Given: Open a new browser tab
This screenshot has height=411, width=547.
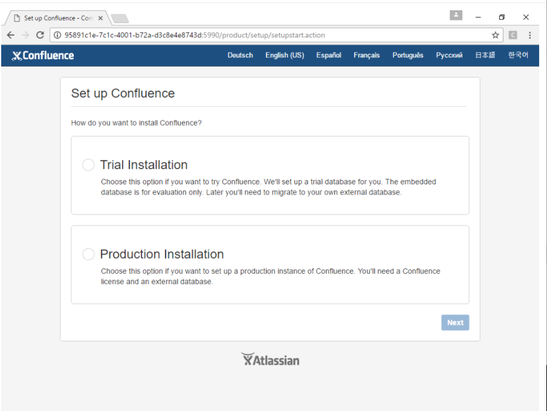Looking at the screenshot, I should tap(120, 18).
